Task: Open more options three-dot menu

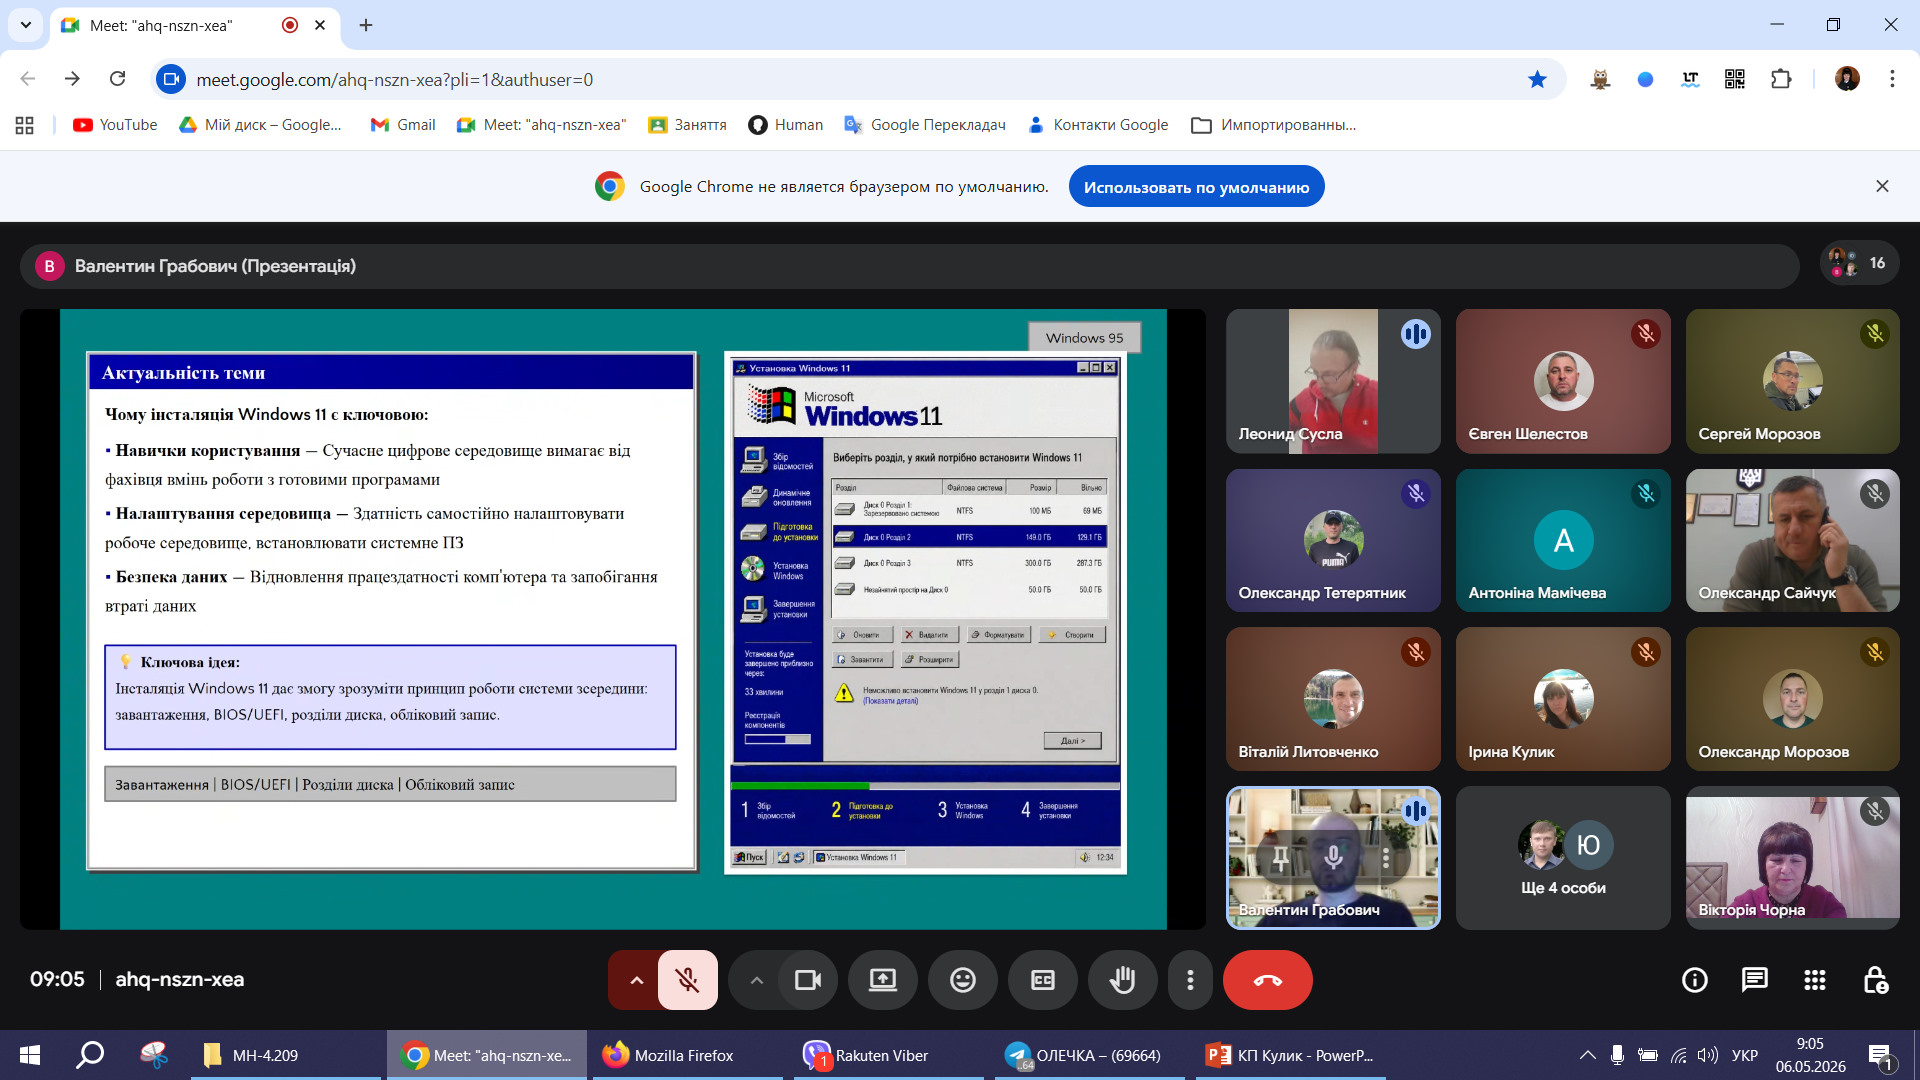Action: pos(1190,980)
